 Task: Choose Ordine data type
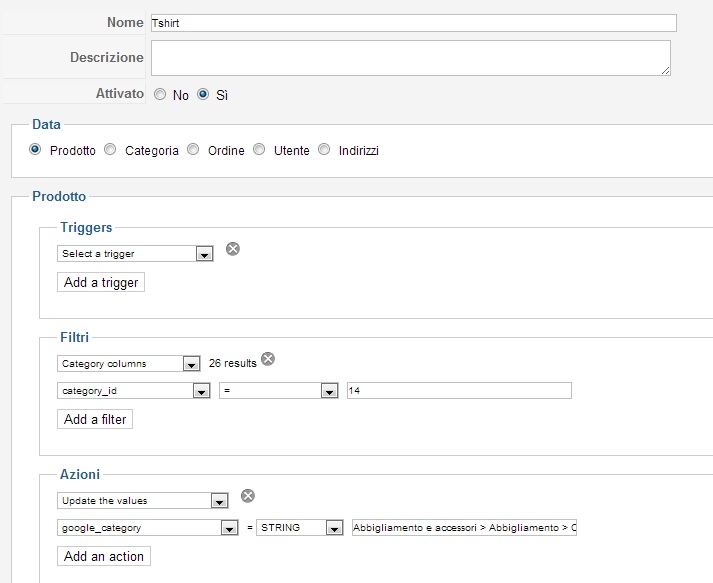point(193,149)
